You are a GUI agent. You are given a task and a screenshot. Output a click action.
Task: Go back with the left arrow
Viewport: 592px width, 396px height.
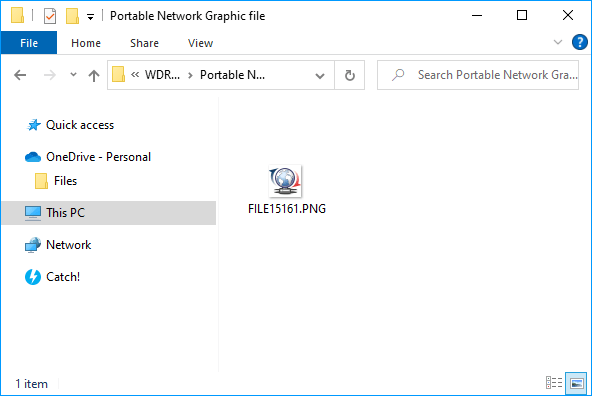20,75
